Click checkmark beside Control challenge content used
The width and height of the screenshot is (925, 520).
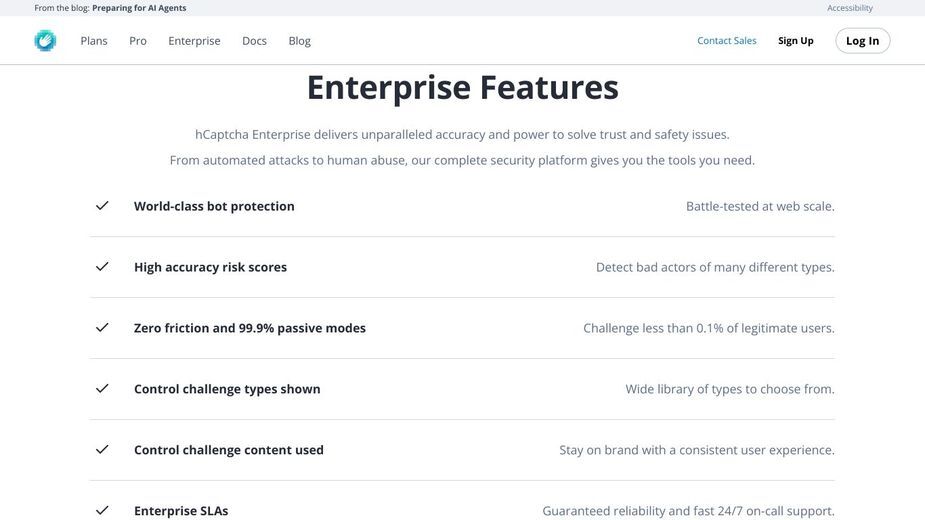[102, 449]
